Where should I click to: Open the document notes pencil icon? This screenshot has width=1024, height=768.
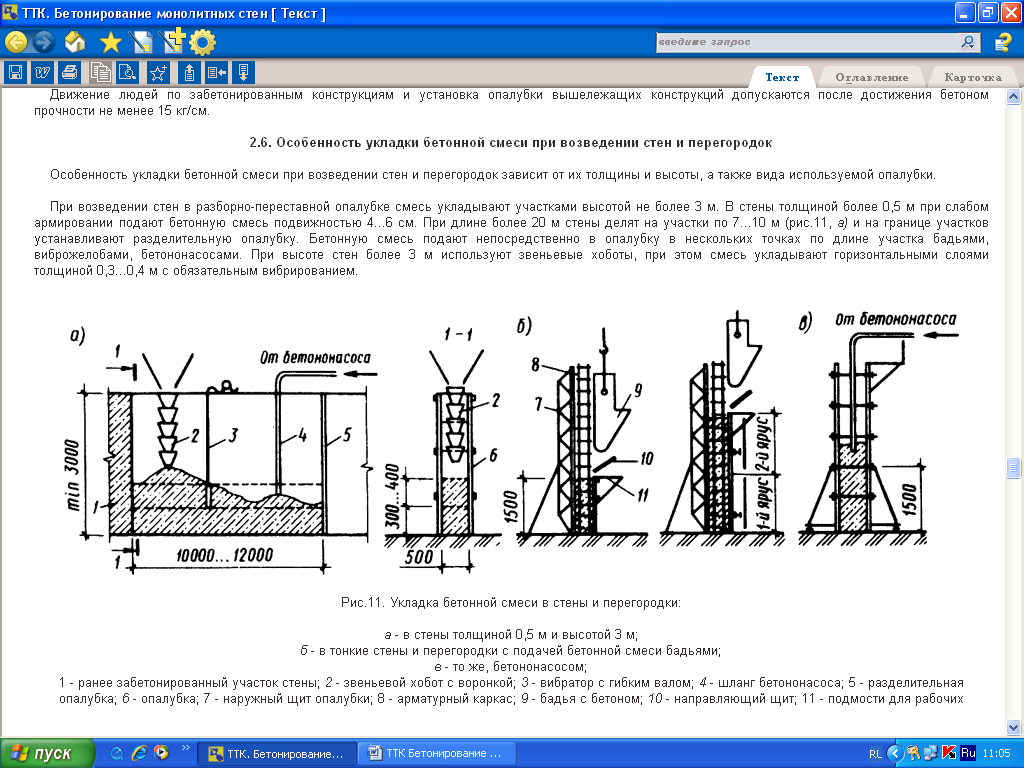coord(141,42)
